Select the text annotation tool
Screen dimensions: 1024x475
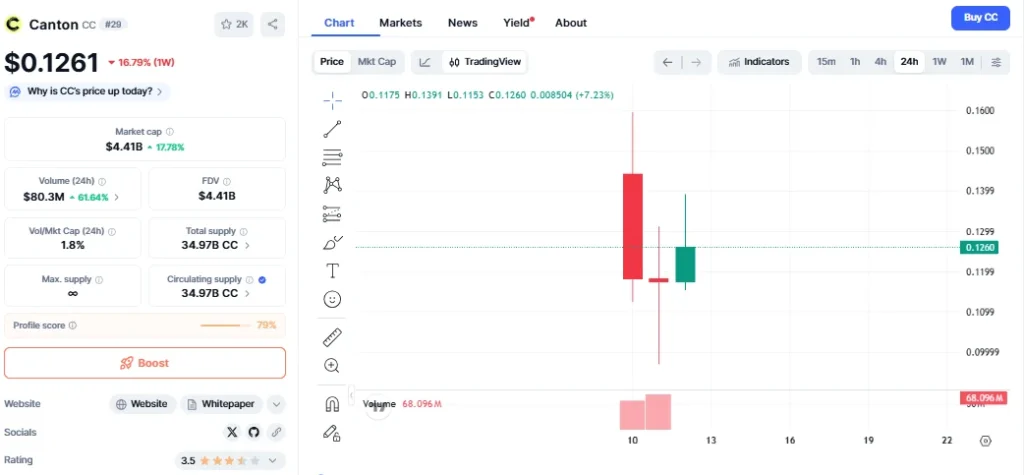(332, 270)
